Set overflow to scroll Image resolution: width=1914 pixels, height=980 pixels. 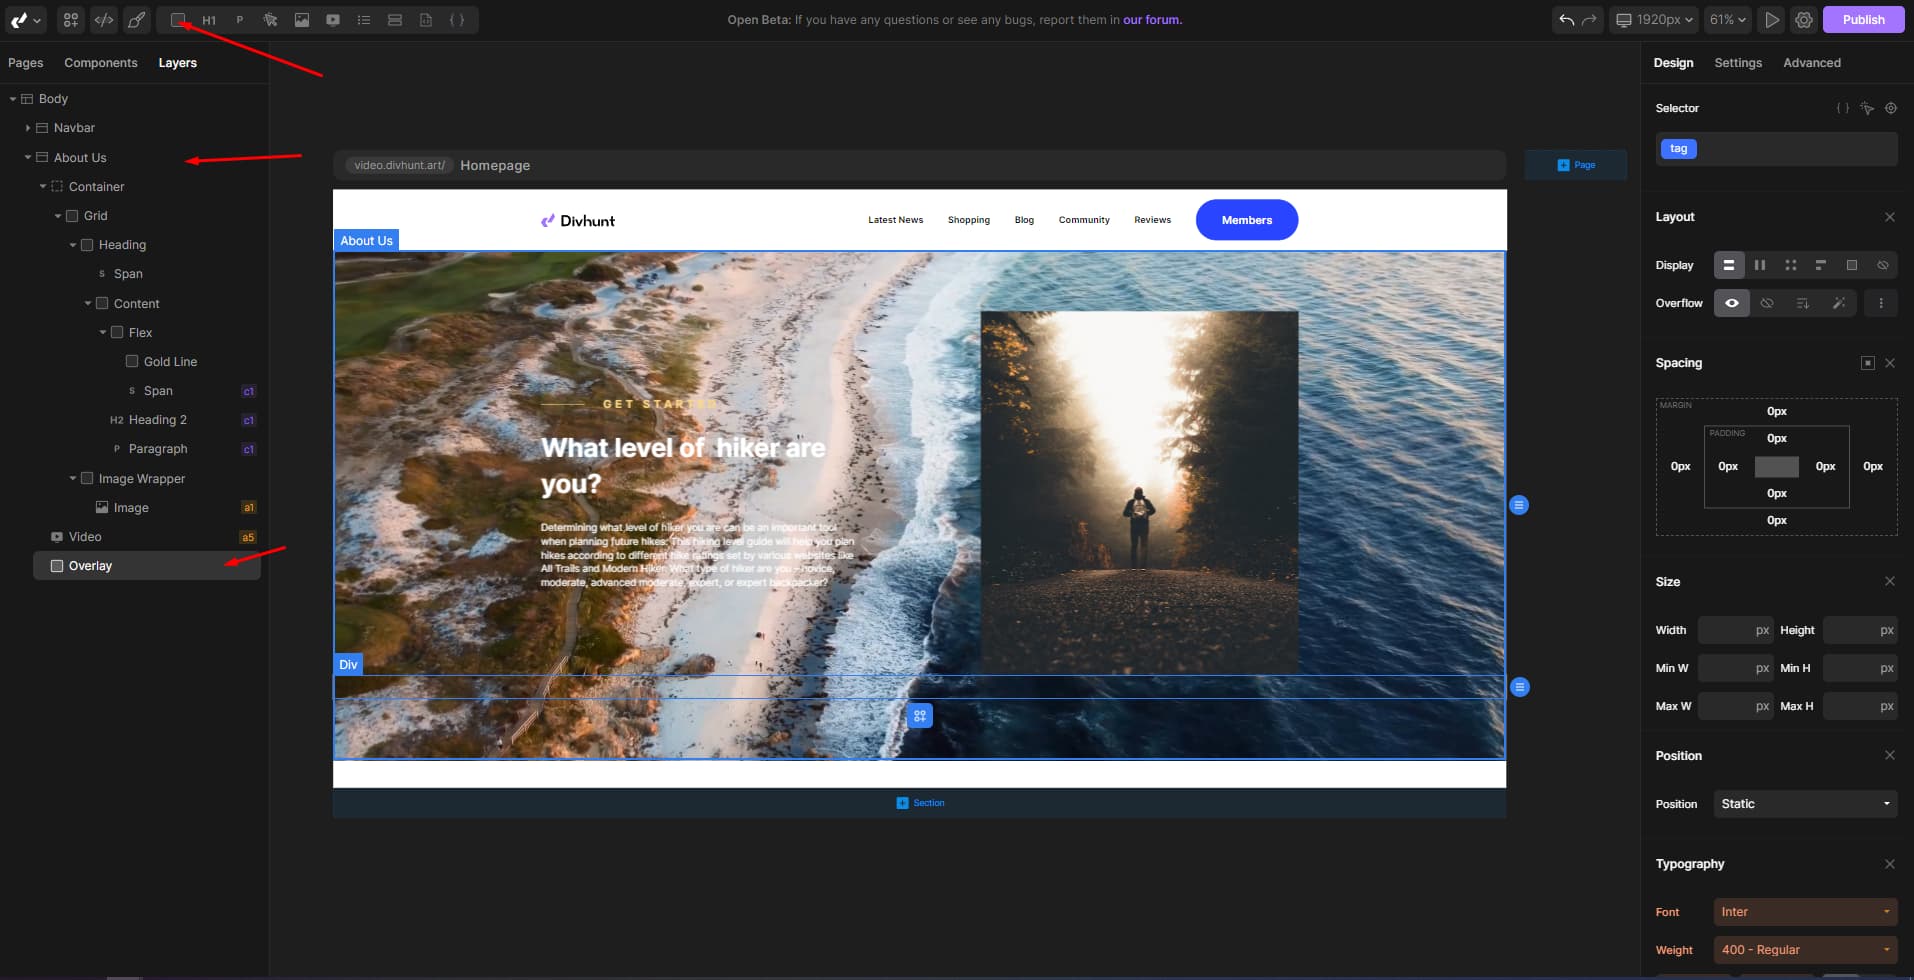tap(1802, 303)
